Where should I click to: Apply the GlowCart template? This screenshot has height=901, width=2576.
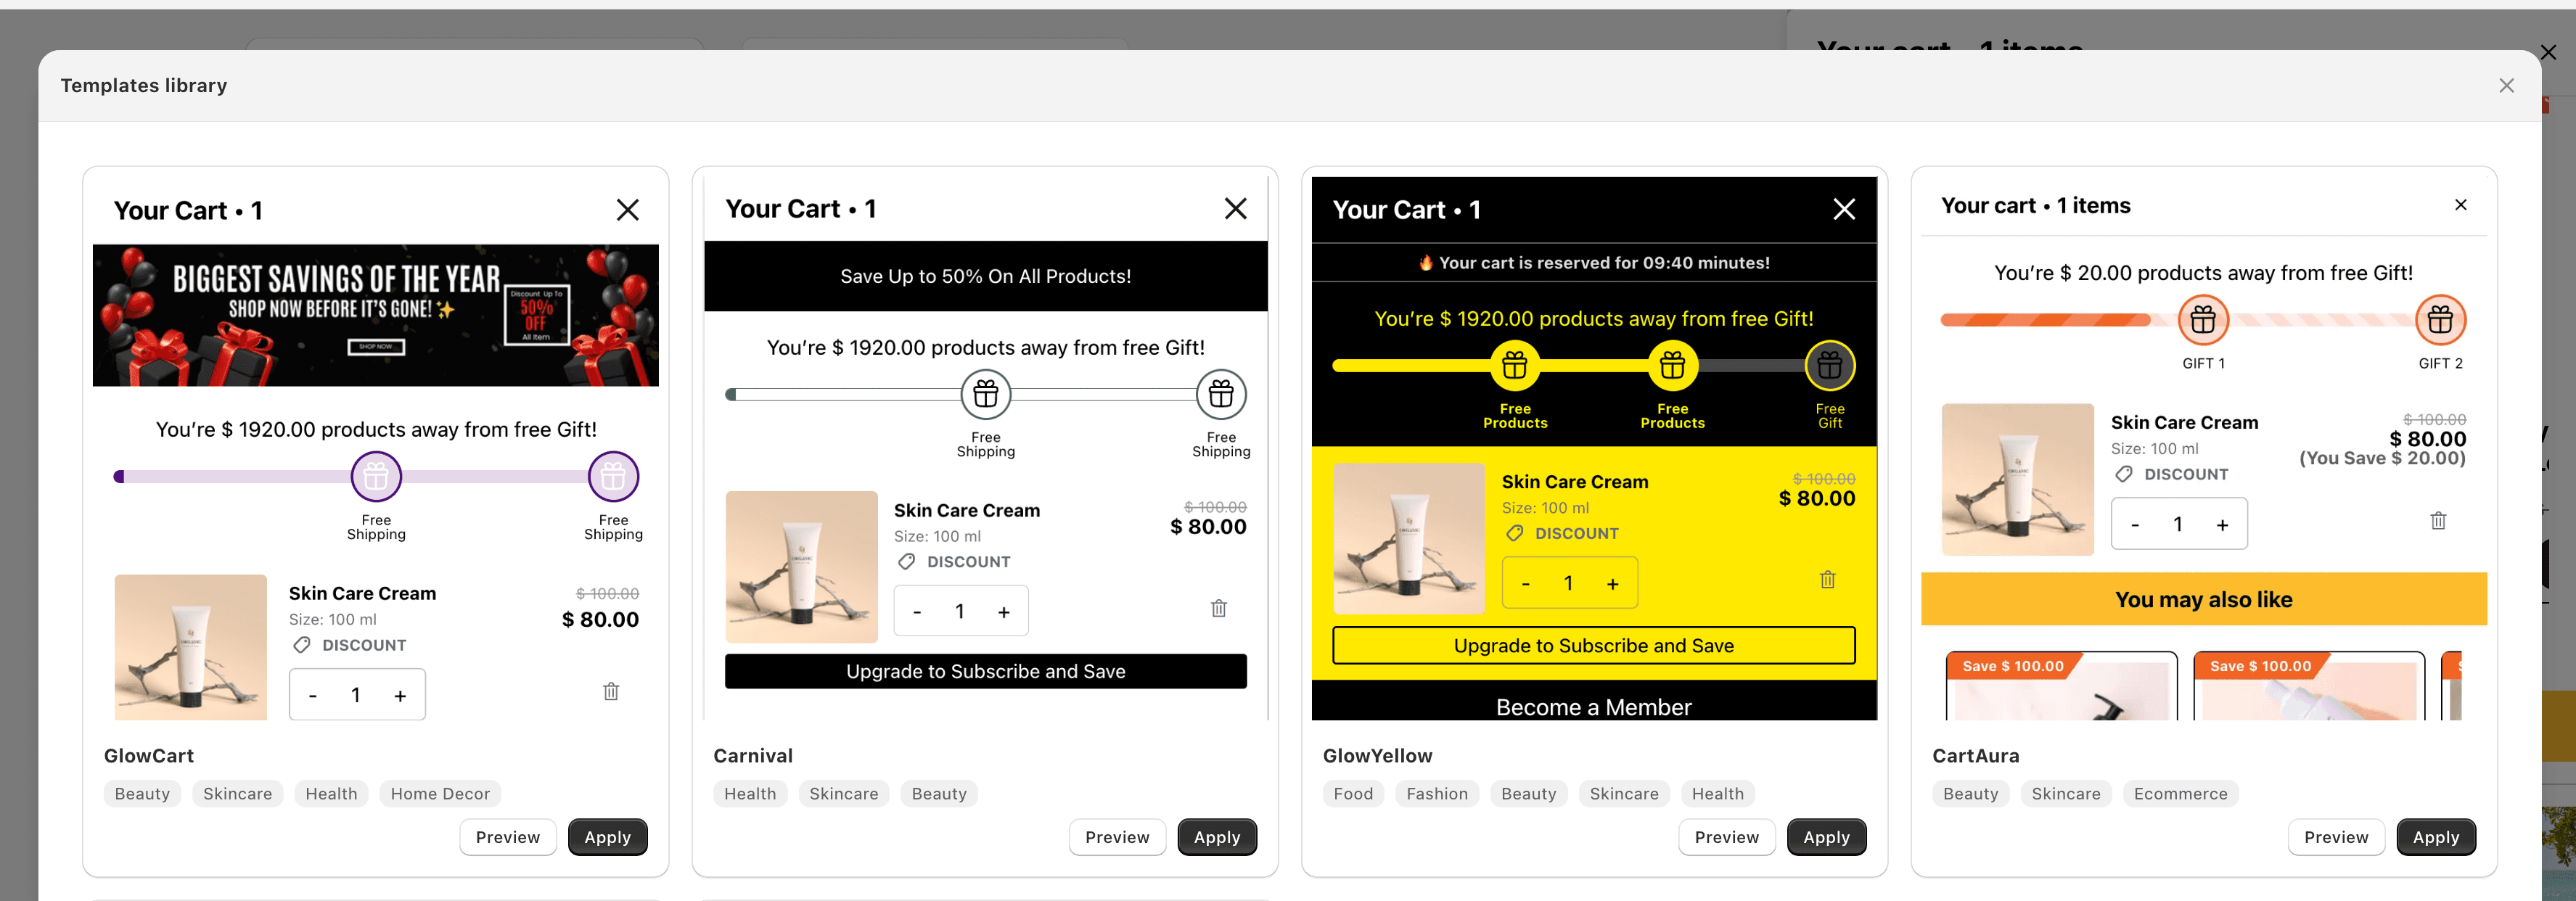pos(608,837)
